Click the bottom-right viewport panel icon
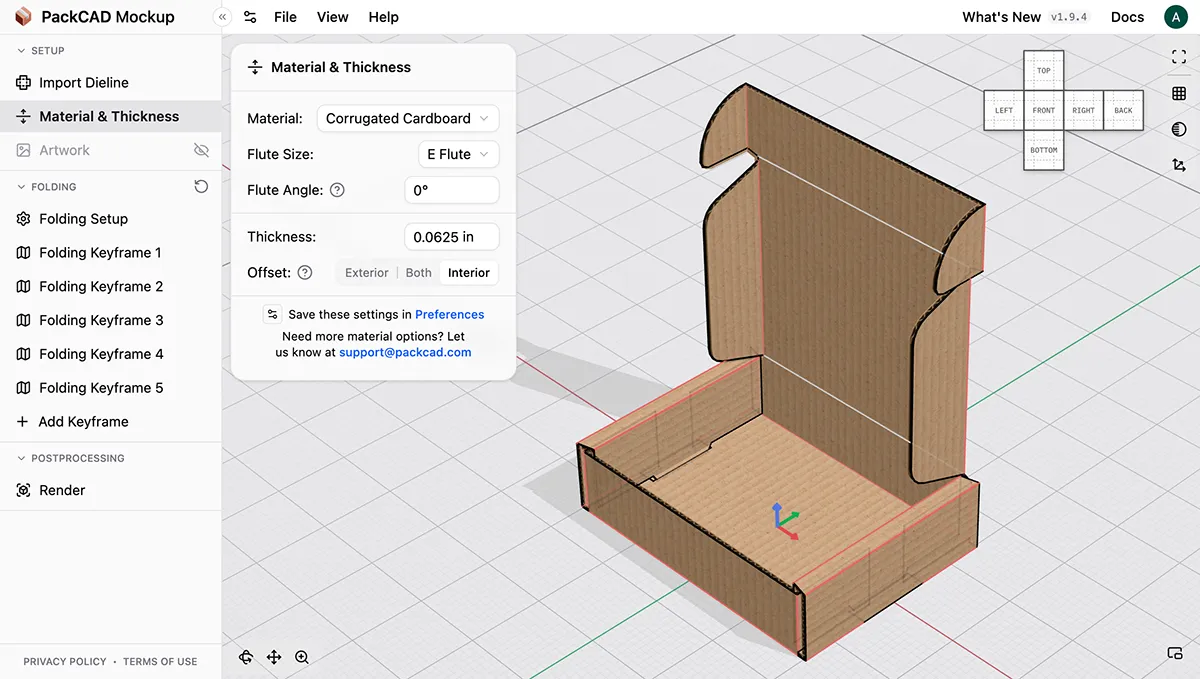Viewport: 1200px width, 679px height. (1175, 654)
